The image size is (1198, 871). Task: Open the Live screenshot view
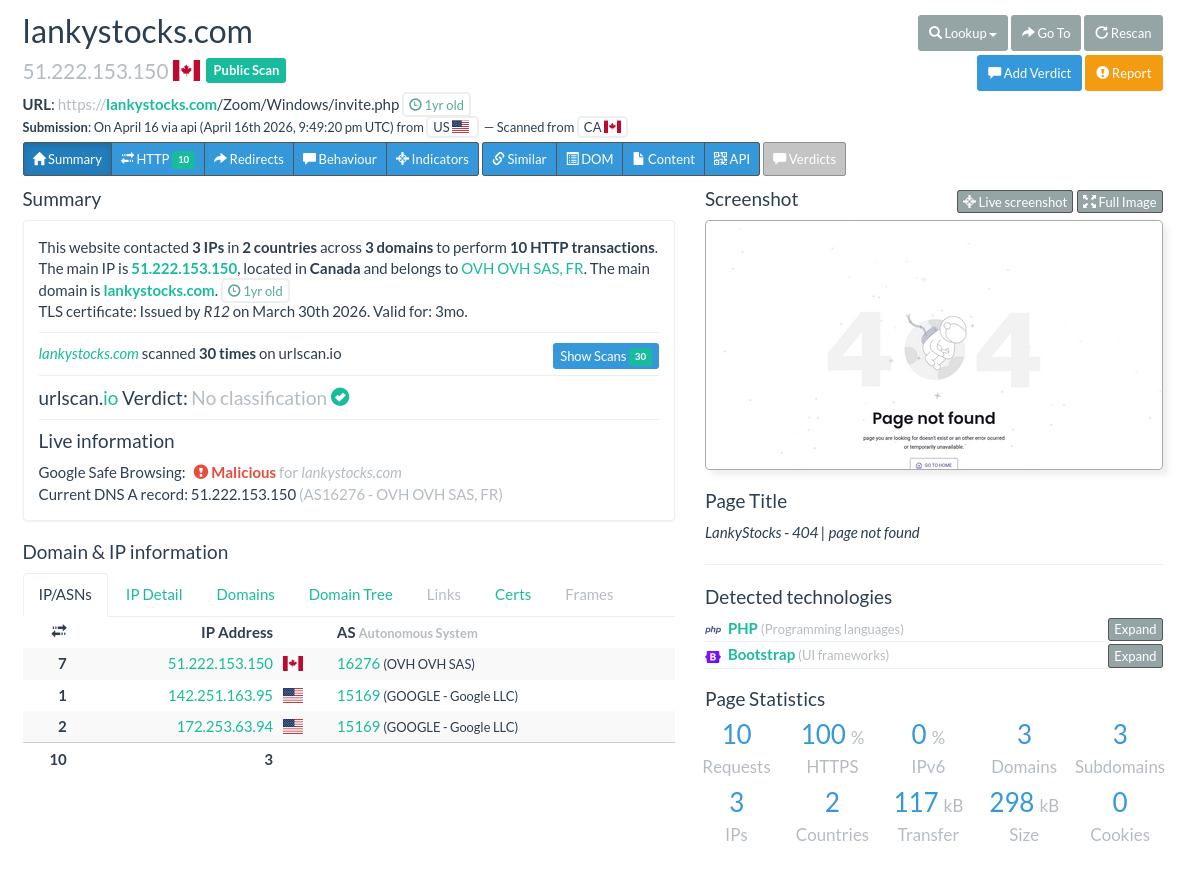click(x=1014, y=202)
